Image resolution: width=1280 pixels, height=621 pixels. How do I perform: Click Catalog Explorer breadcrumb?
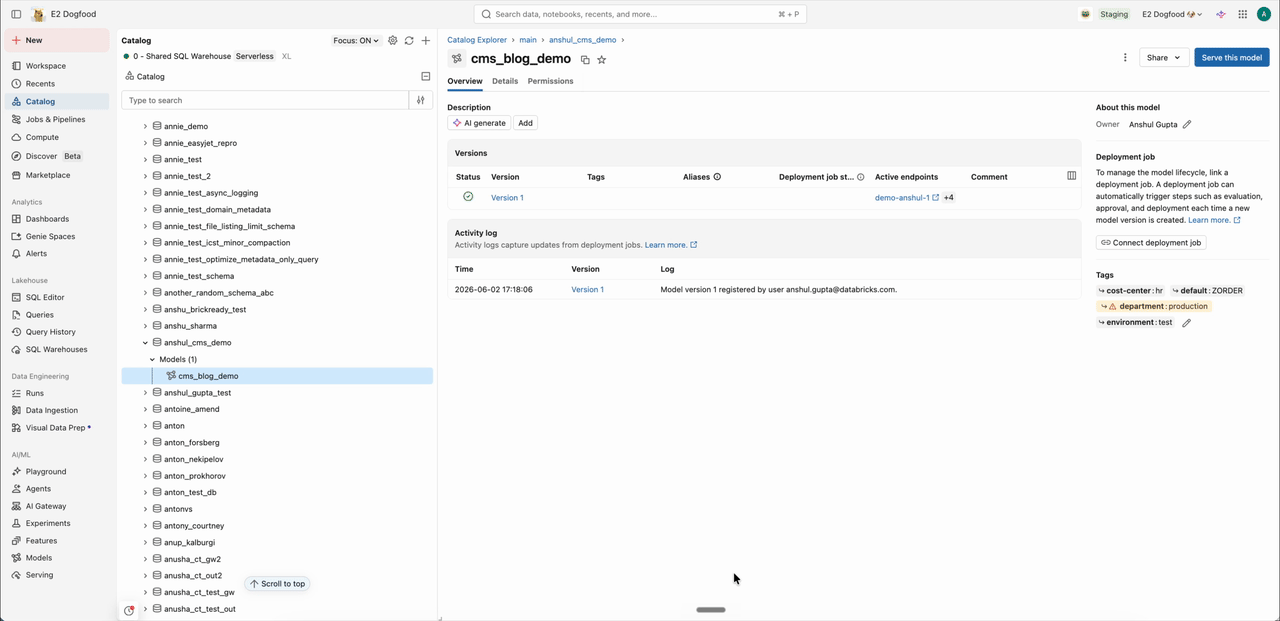pos(477,40)
